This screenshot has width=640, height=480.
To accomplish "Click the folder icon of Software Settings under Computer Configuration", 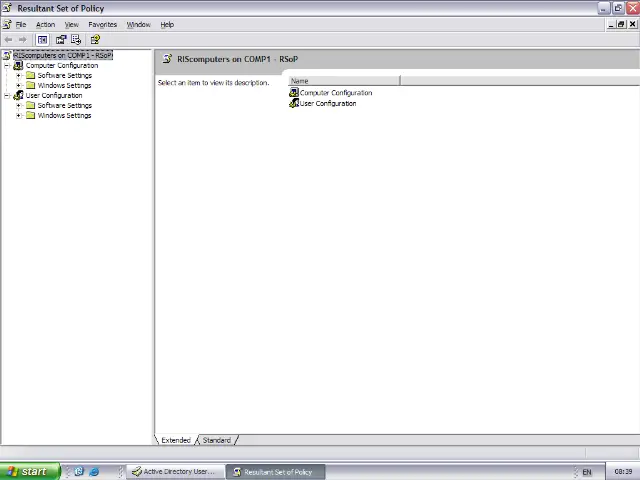I will [31, 75].
